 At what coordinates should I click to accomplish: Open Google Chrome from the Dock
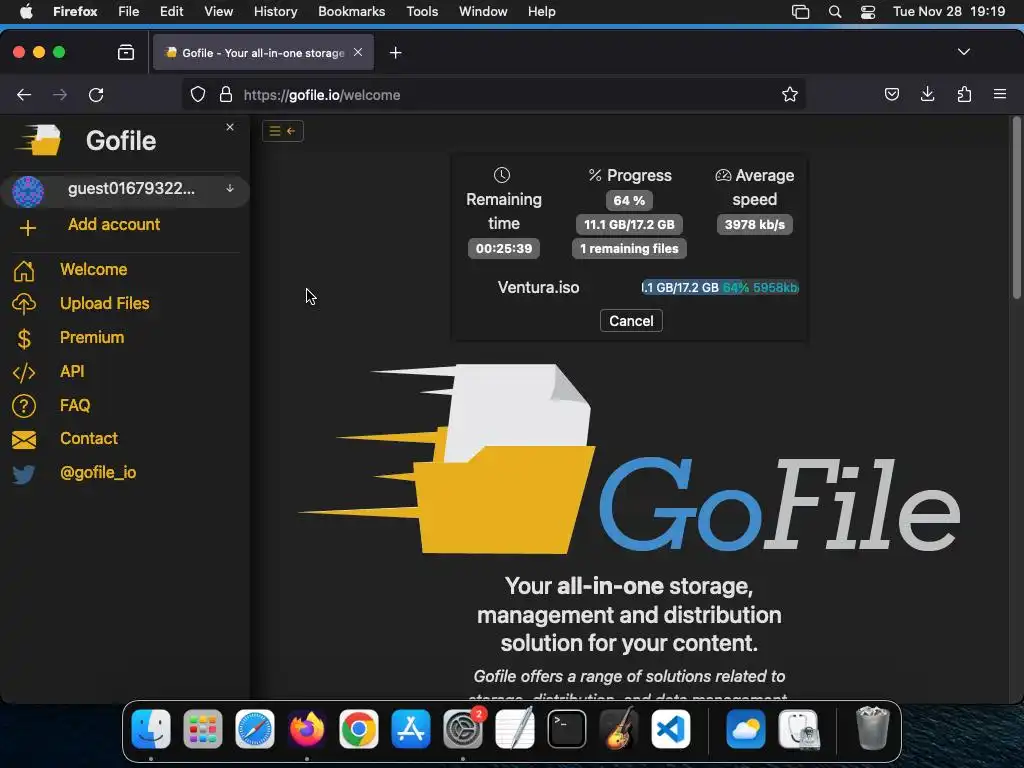tap(359, 729)
